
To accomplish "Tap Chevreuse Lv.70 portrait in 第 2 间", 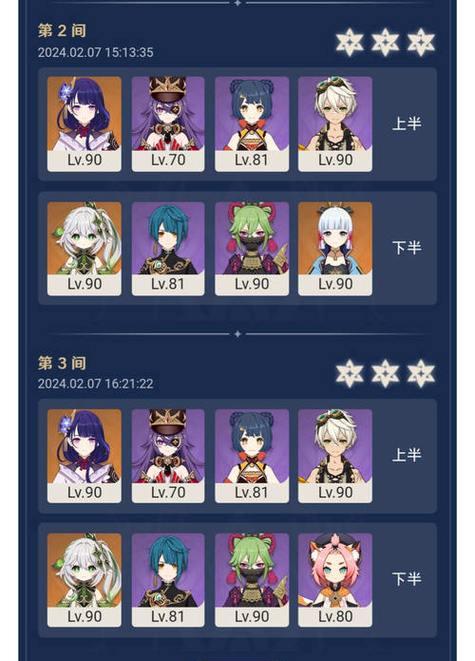I will [168, 124].
